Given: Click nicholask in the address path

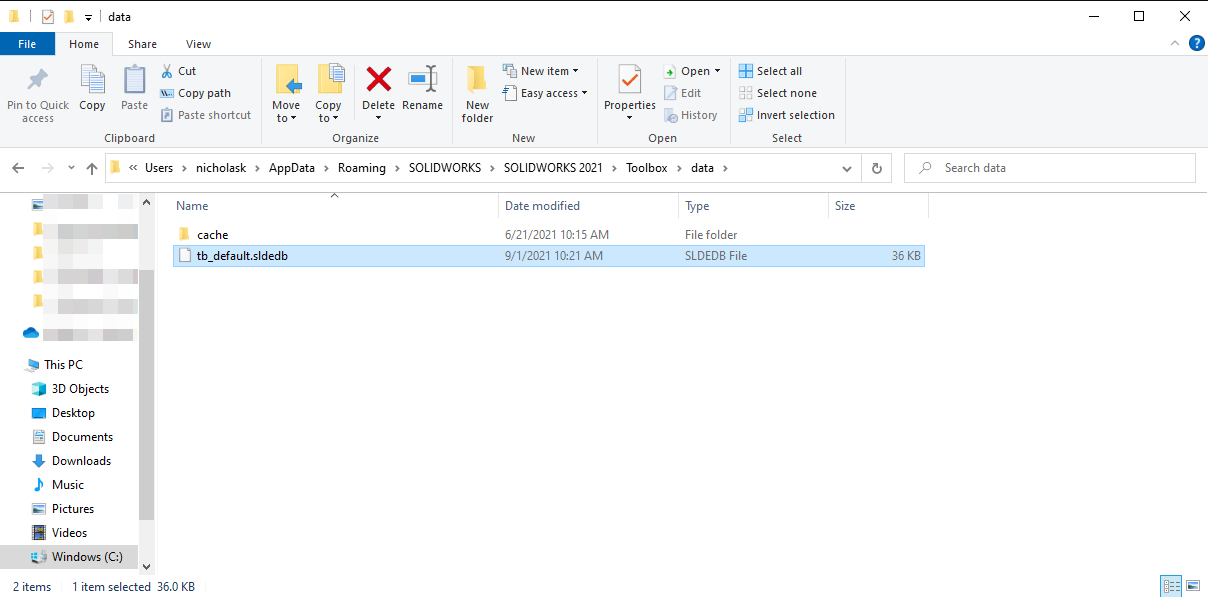Looking at the screenshot, I should click(221, 168).
